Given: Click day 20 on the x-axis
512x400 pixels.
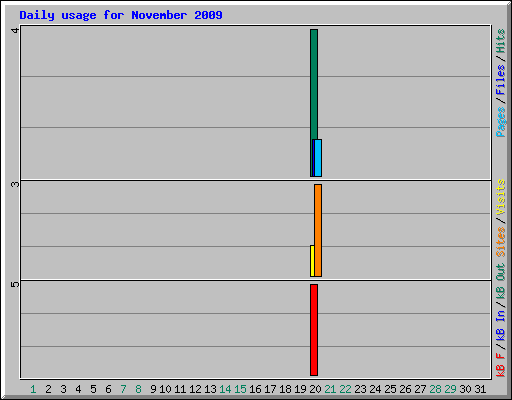Looking at the screenshot, I should [x=315, y=389].
